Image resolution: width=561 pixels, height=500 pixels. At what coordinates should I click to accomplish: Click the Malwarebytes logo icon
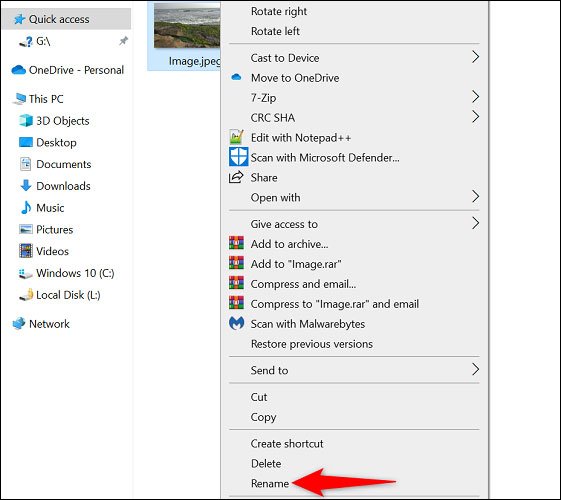click(x=236, y=323)
